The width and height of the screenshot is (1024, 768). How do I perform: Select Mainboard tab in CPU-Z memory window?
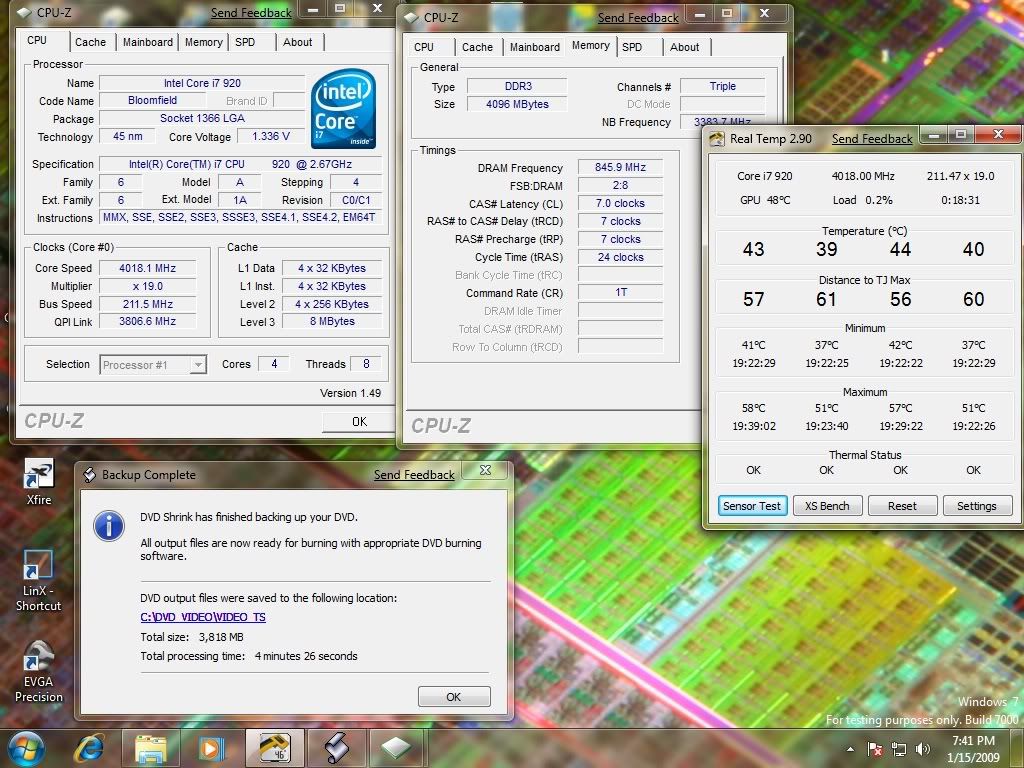coord(535,47)
